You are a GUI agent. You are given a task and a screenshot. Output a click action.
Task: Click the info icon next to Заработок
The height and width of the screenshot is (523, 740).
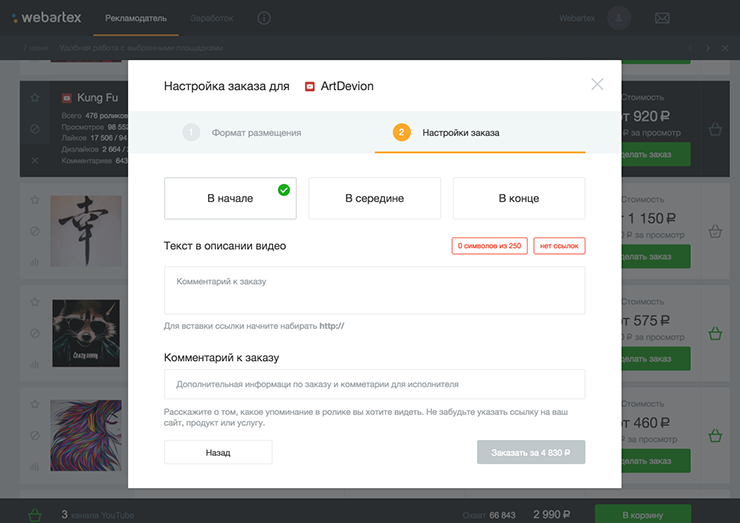pyautogui.click(x=264, y=18)
